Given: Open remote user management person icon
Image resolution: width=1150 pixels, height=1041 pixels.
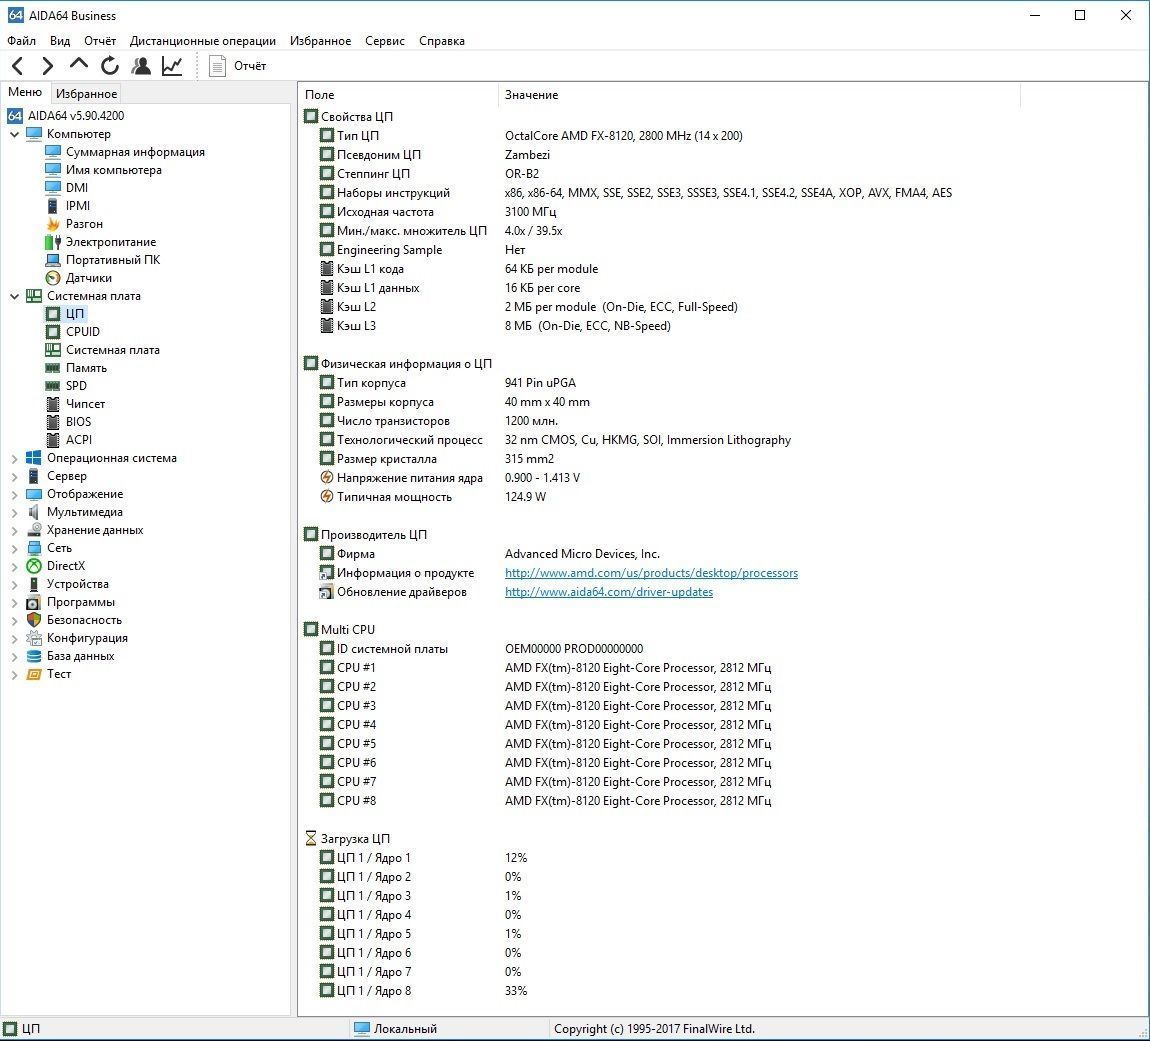Looking at the screenshot, I should coord(141,66).
